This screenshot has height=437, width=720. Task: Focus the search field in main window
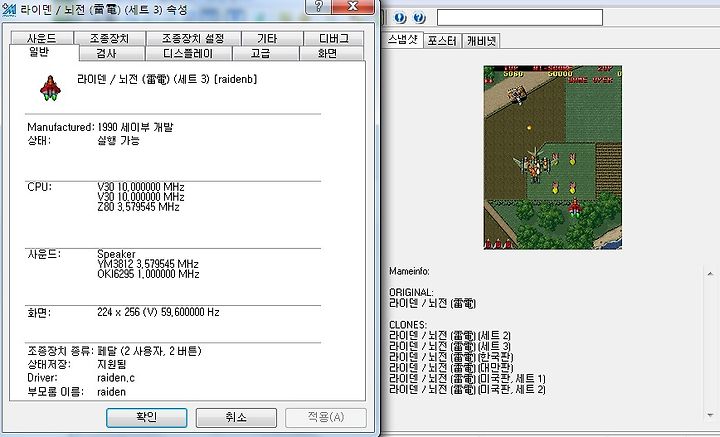(519, 17)
